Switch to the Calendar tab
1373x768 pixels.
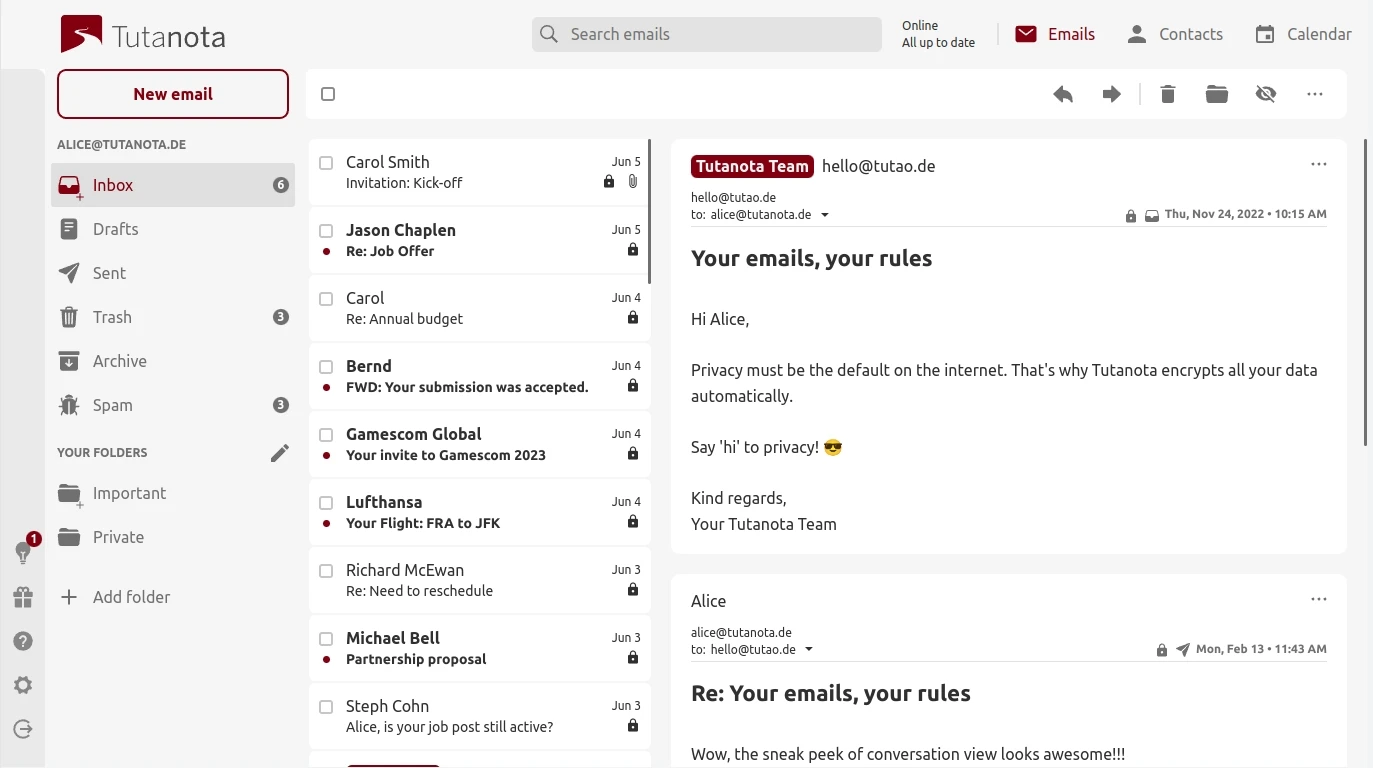coord(1304,34)
